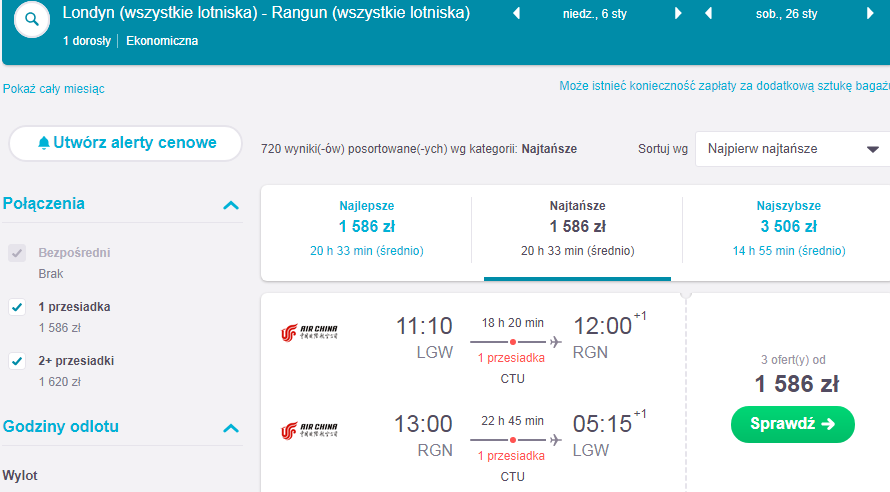Go to previous departure date arrow
890x492 pixels.
point(517,14)
